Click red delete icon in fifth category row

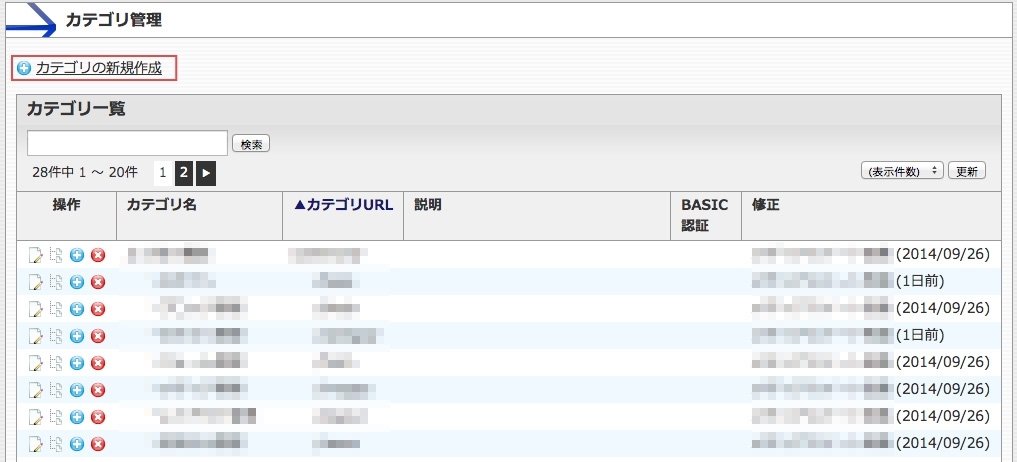pyautogui.click(x=98, y=363)
